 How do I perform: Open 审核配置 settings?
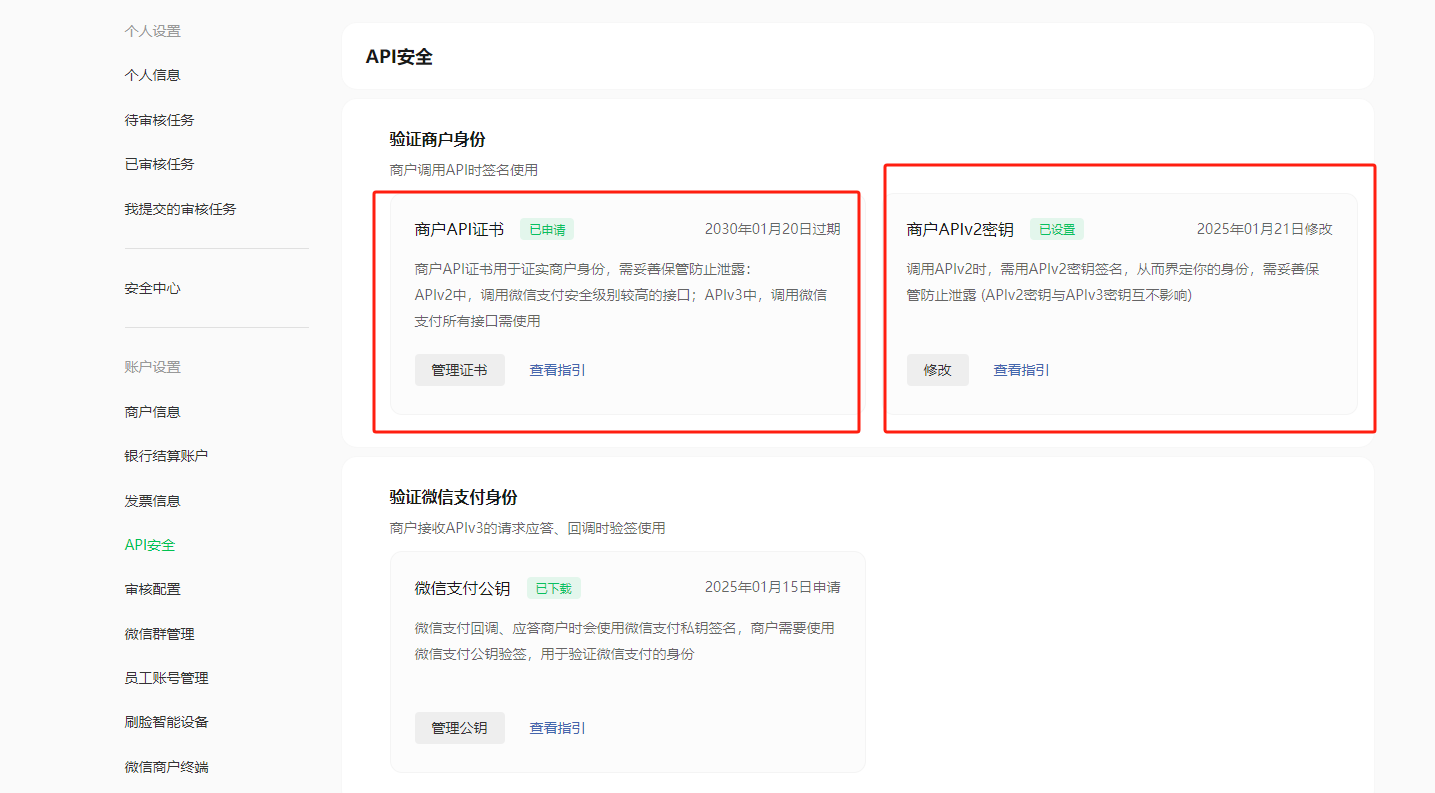click(x=152, y=589)
